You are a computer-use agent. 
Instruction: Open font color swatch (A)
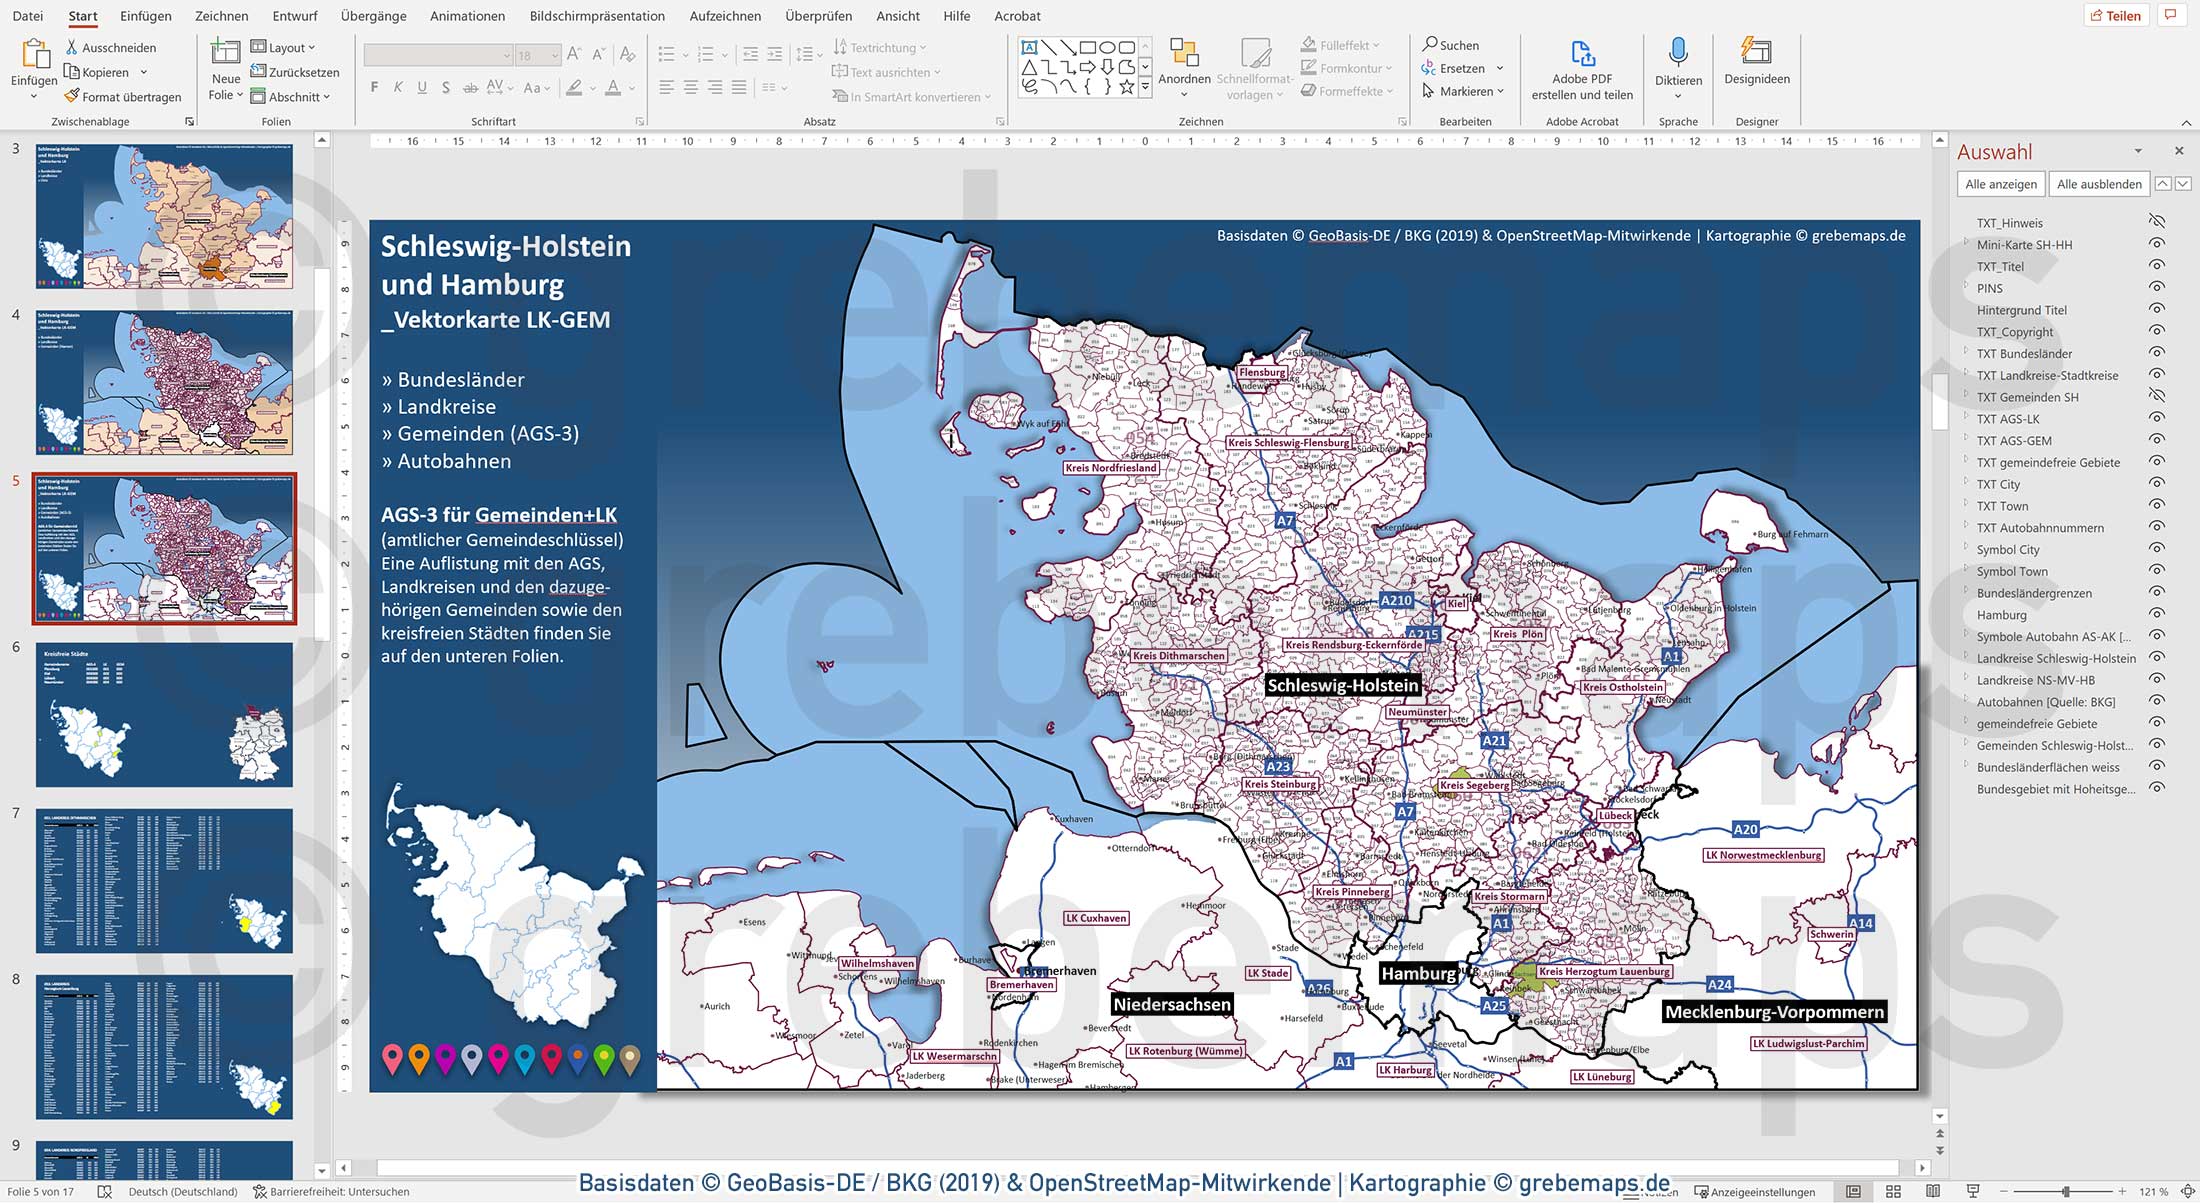(x=613, y=88)
